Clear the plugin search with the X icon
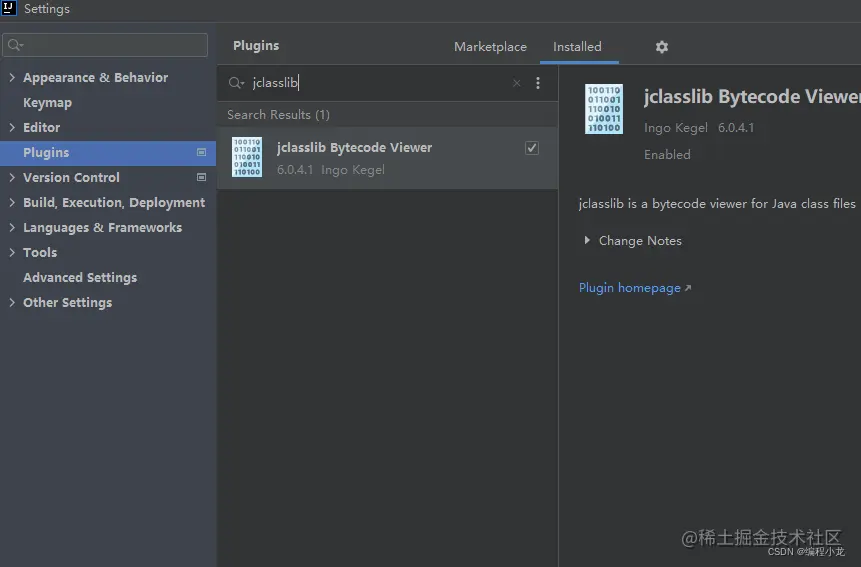The image size is (861, 567). tap(516, 83)
